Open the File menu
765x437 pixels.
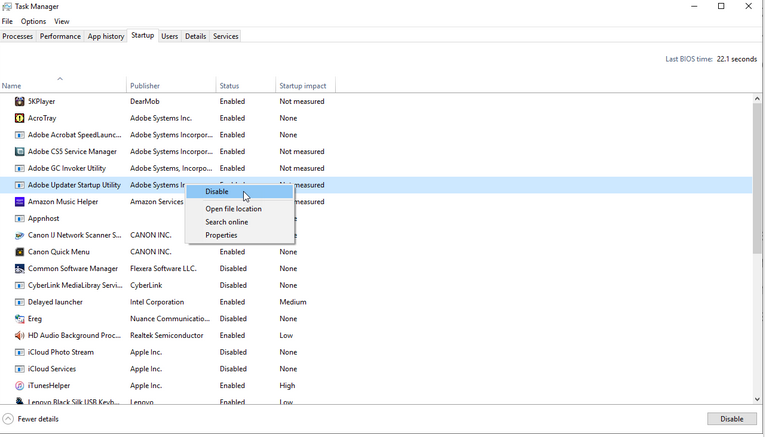(7, 21)
